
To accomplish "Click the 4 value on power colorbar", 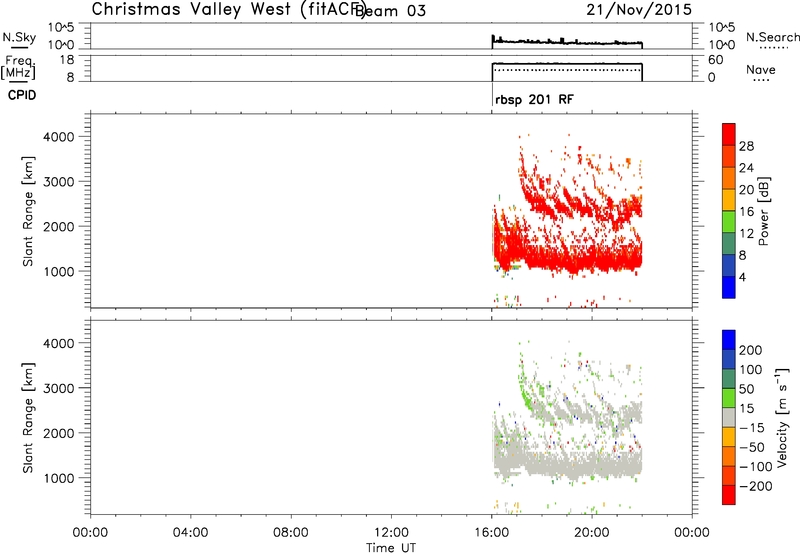I will 742,277.
